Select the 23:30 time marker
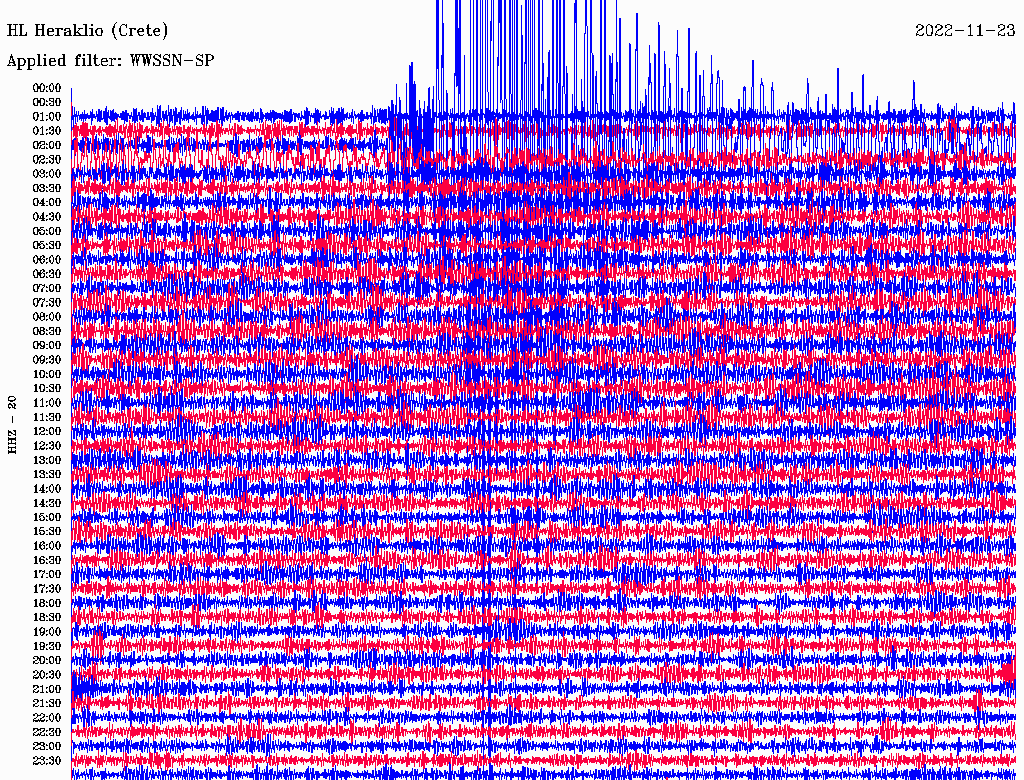Viewport: 1024px width, 780px height. [47, 761]
